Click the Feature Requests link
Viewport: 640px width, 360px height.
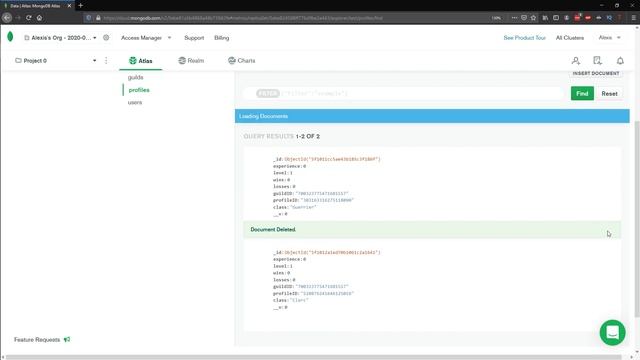pos(37,340)
